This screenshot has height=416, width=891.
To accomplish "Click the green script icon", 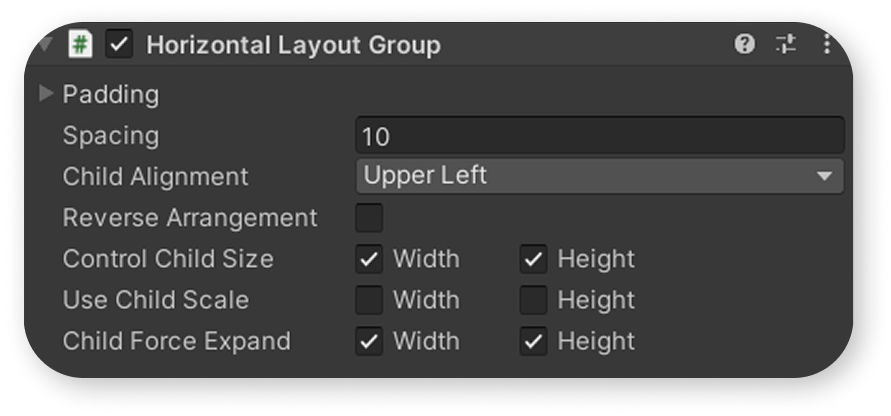I will point(80,44).
